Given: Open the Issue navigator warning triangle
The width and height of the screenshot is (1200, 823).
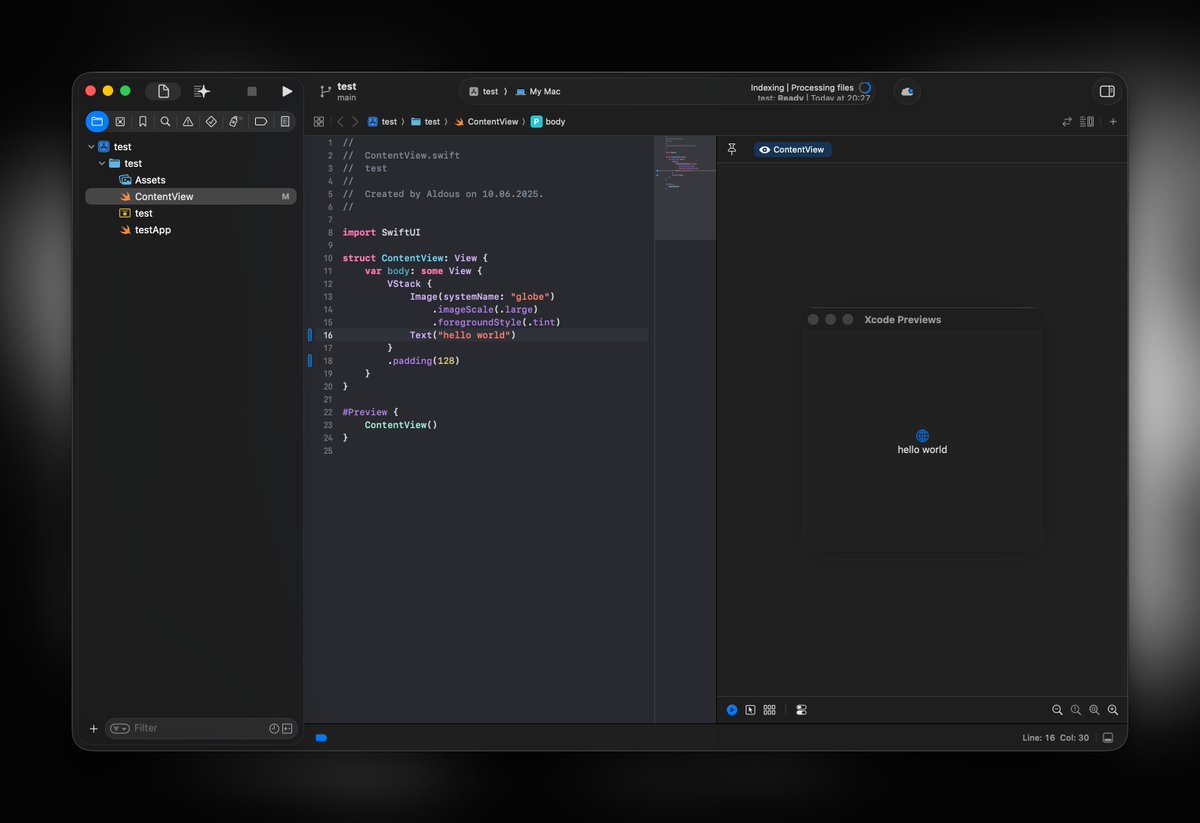Looking at the screenshot, I should (x=188, y=121).
